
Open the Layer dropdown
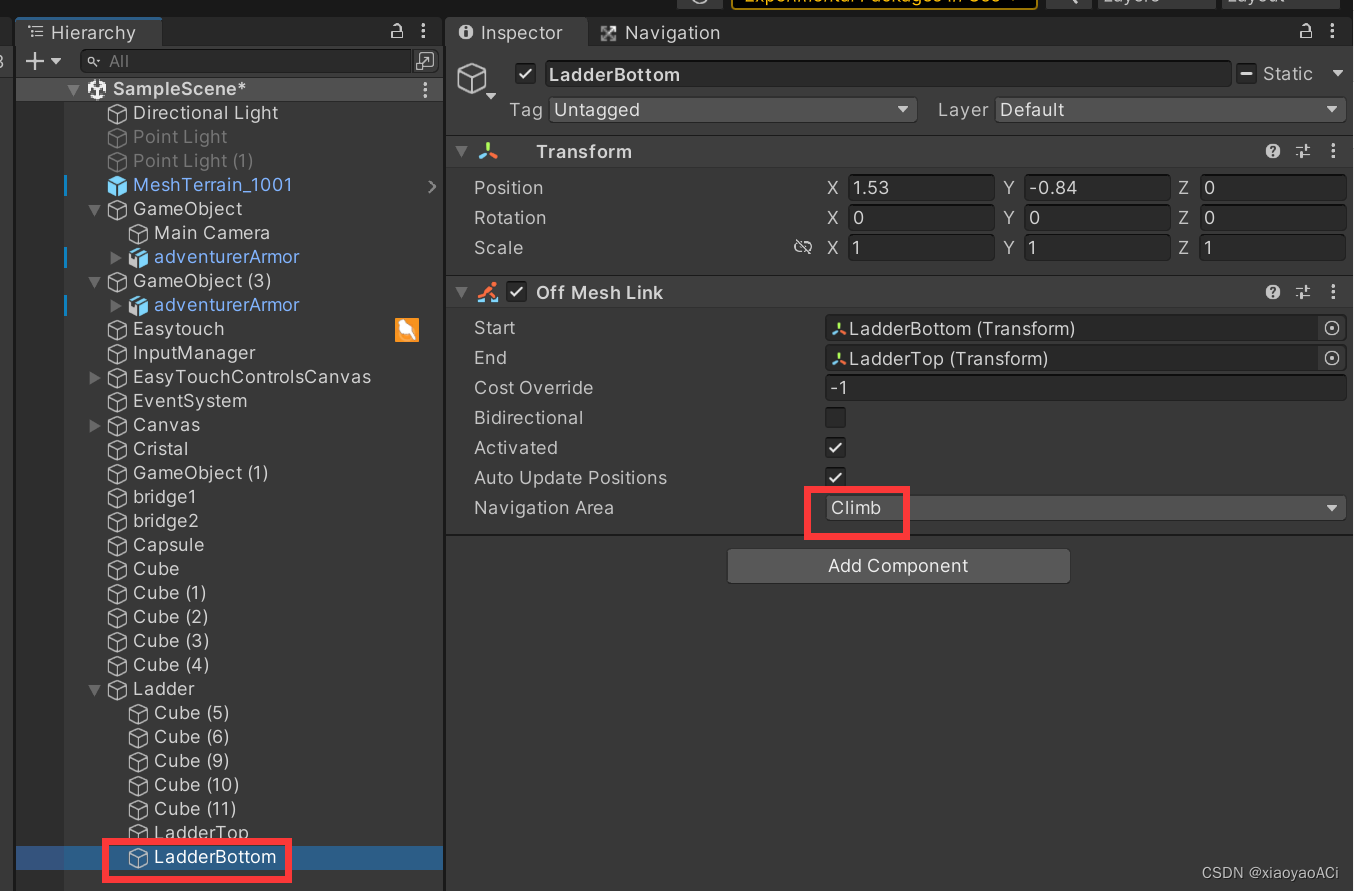click(1171, 110)
